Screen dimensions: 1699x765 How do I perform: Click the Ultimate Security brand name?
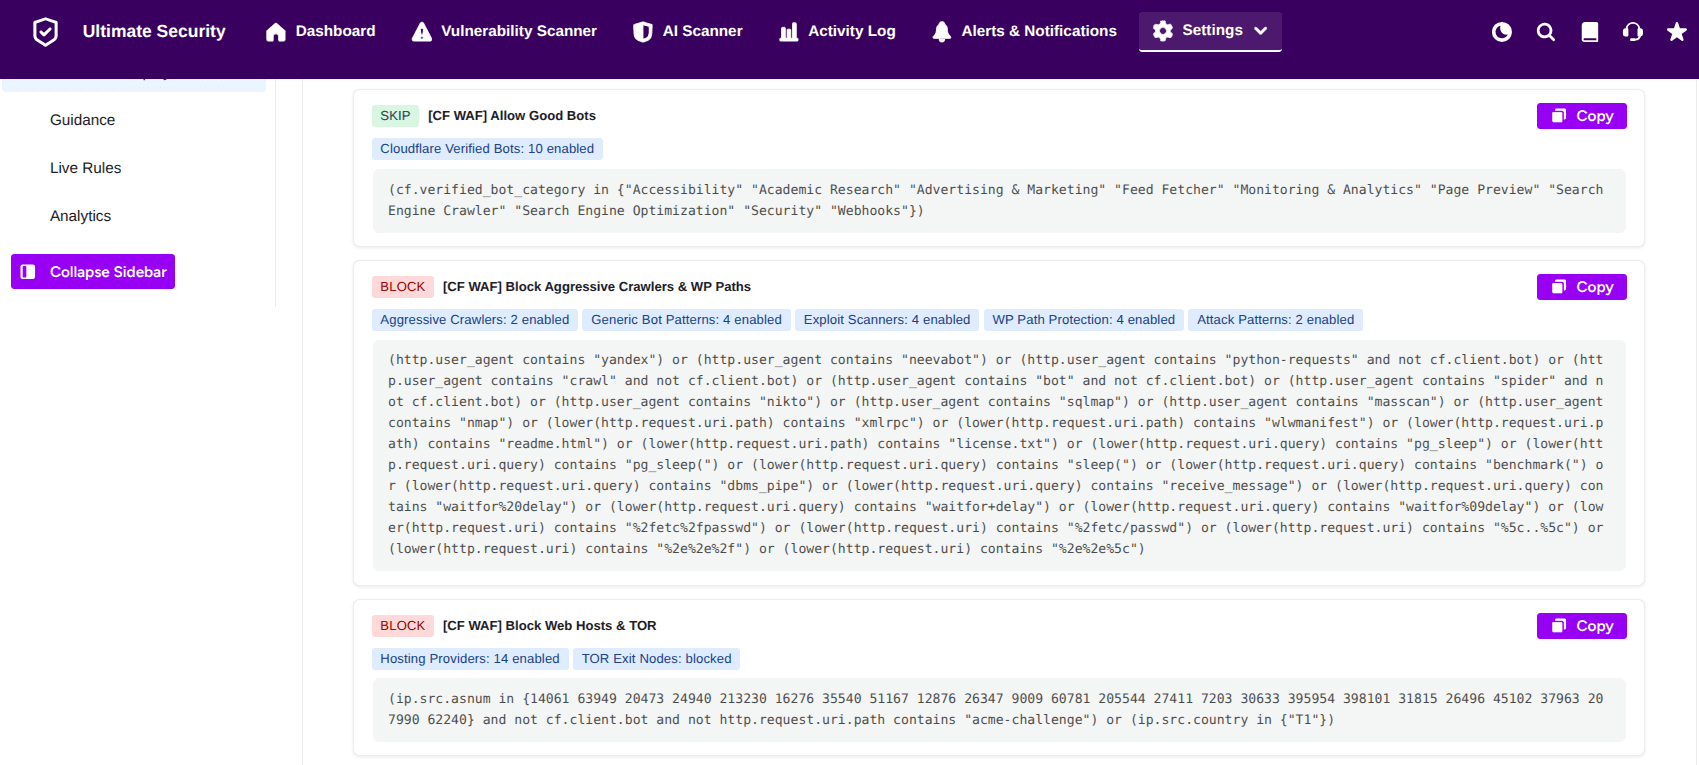coord(154,31)
